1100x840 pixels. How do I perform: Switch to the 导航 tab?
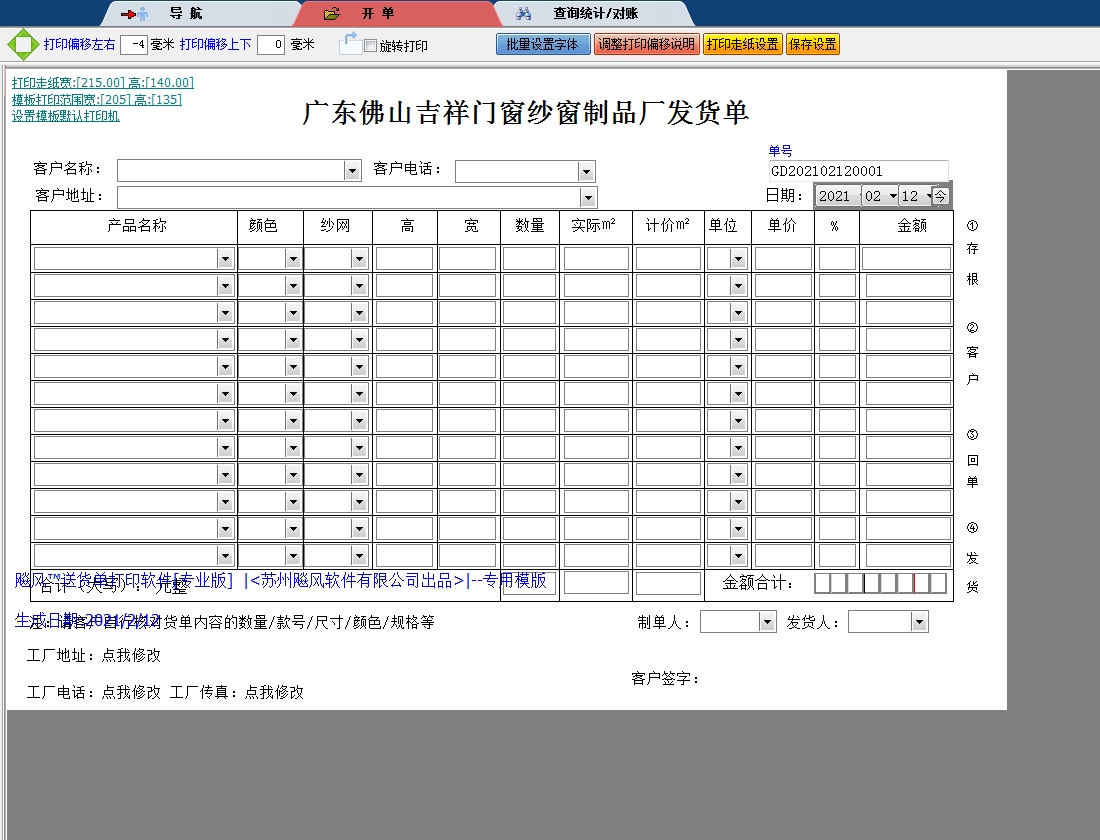coord(185,14)
